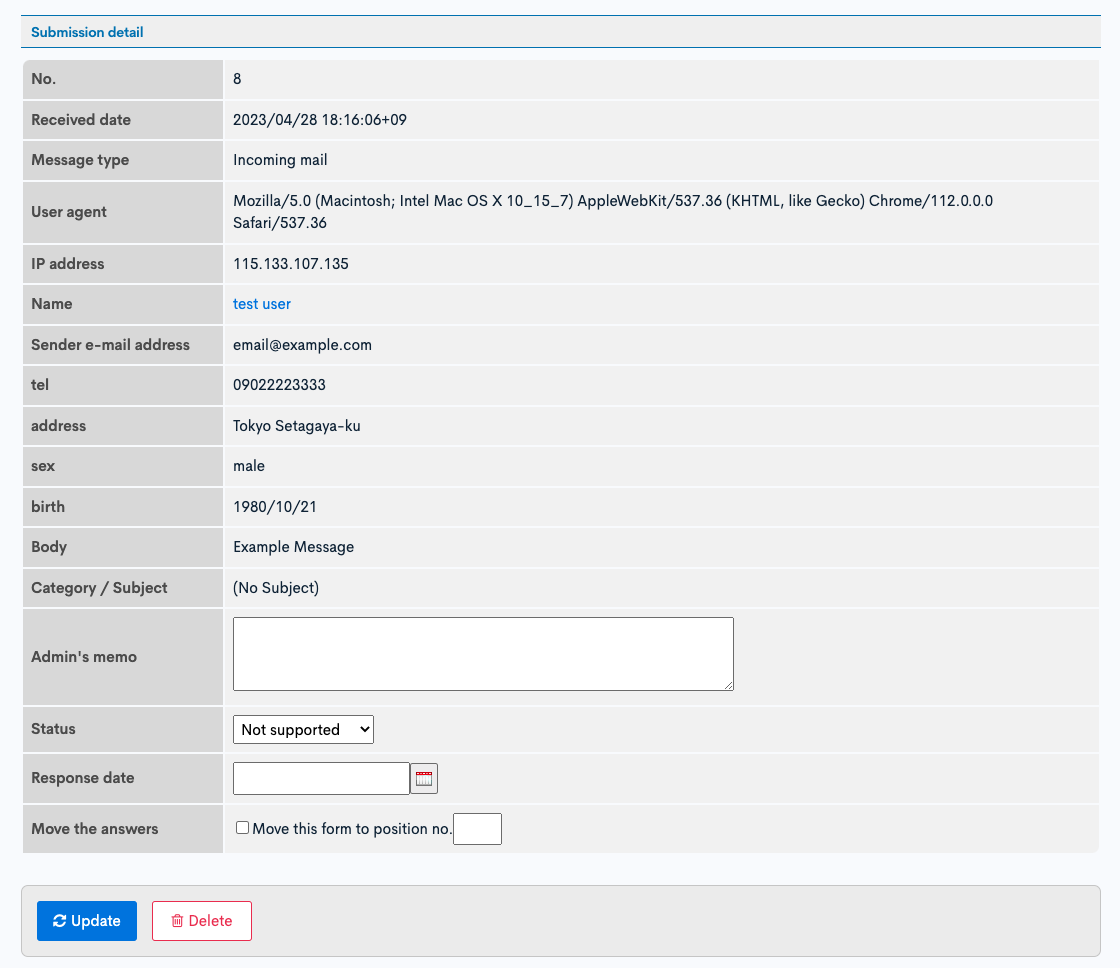Image resolution: width=1120 pixels, height=968 pixels.
Task: Click the Response date input field
Action: (x=321, y=778)
